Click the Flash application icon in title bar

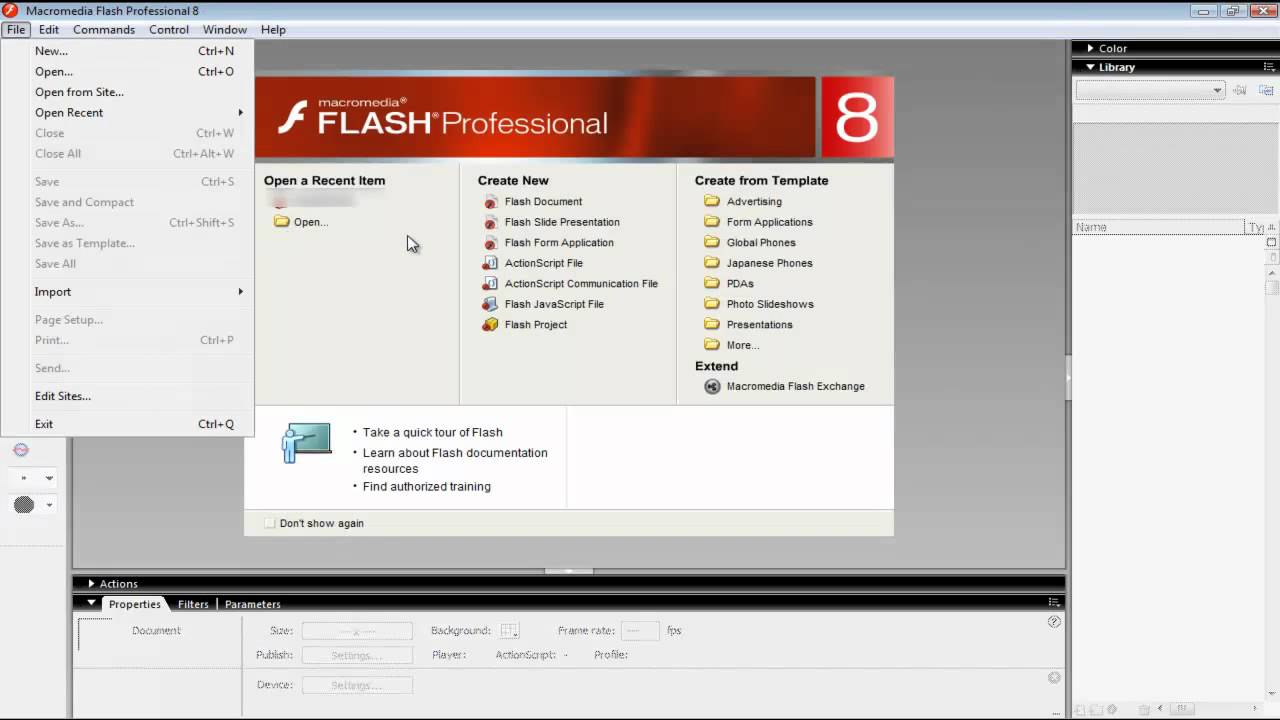pos(12,11)
